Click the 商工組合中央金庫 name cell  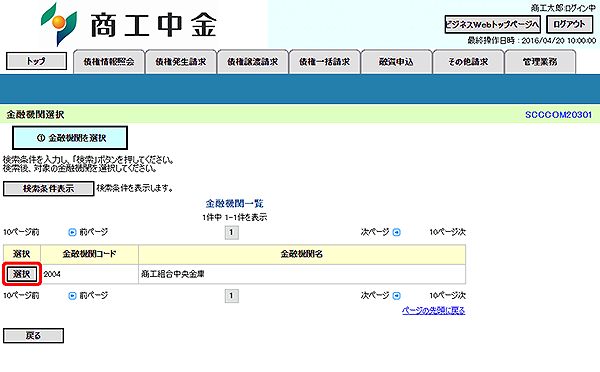click(x=302, y=274)
